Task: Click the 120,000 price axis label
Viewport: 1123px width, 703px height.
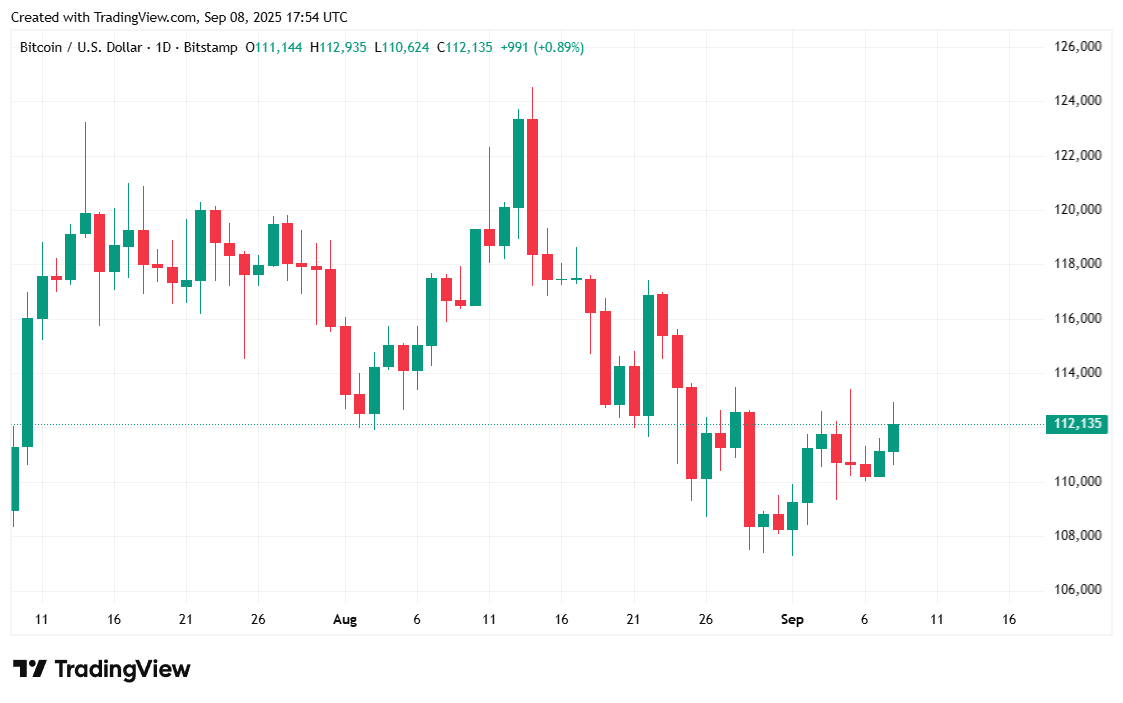Action: click(x=1078, y=210)
